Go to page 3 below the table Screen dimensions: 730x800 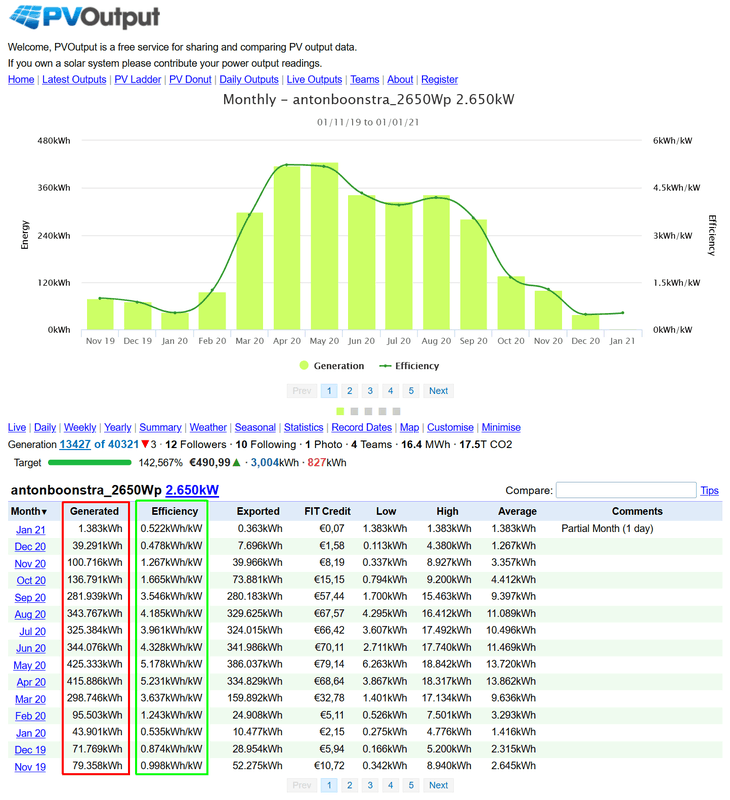[x=370, y=785]
